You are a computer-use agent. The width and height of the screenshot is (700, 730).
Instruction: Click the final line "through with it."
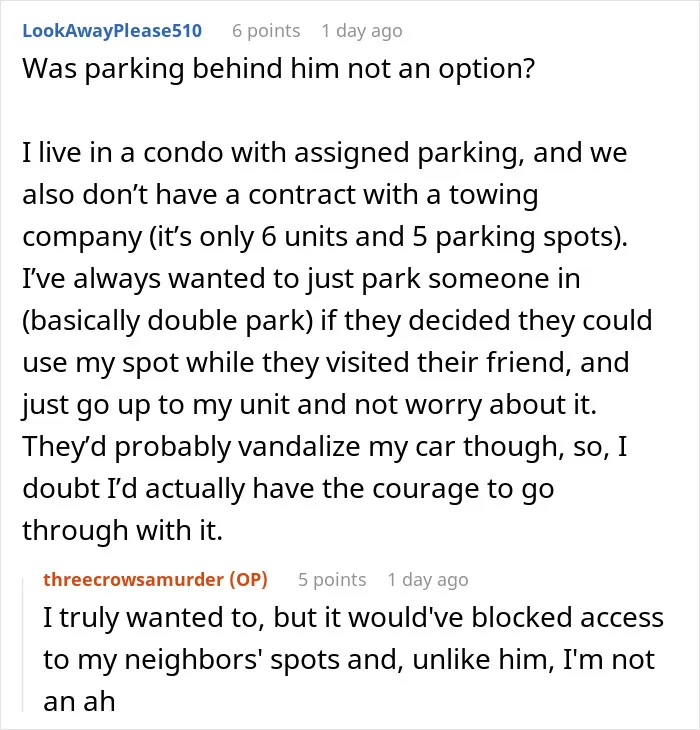[x=123, y=530]
